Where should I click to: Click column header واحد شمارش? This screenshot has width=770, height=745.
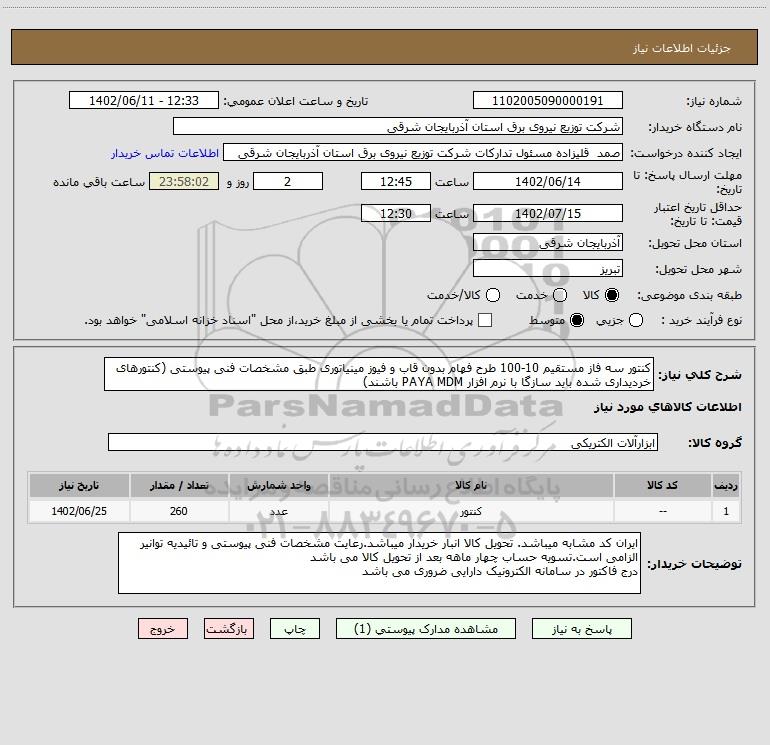pos(279,486)
